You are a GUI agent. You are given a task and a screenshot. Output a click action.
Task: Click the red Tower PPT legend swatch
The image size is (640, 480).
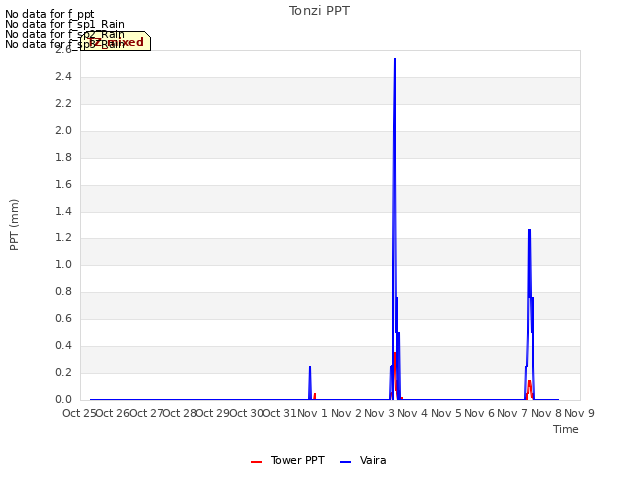[256, 462]
